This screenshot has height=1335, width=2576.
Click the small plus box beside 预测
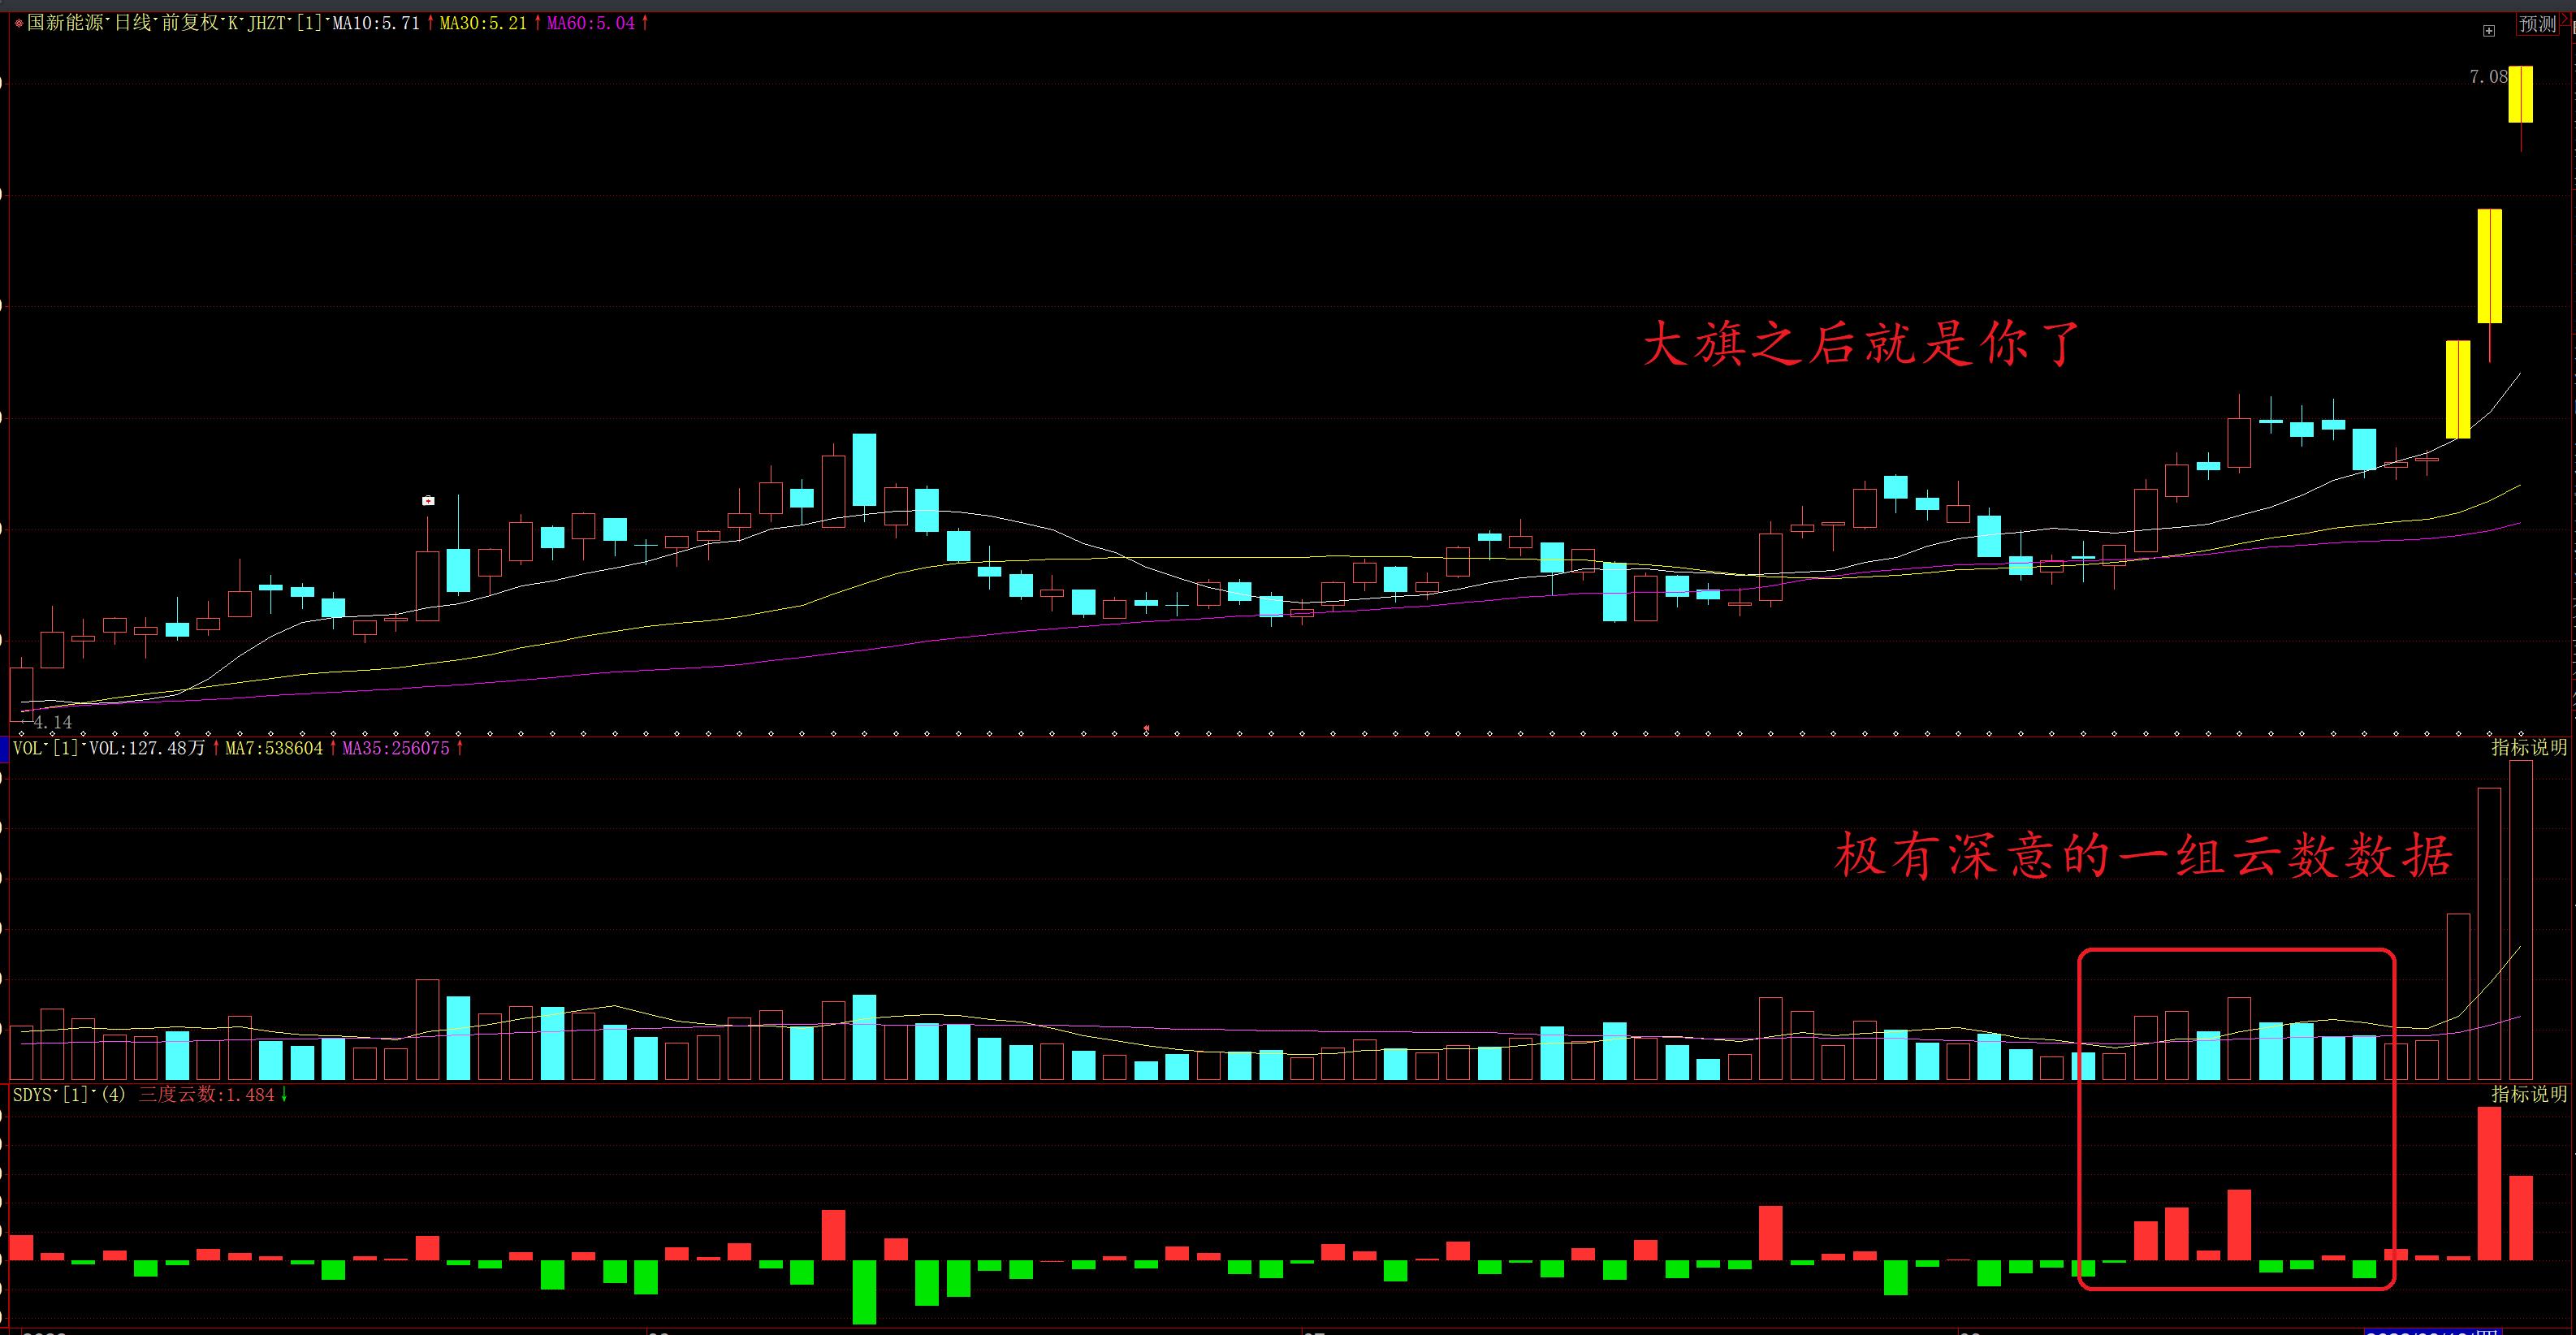coord(2489,31)
